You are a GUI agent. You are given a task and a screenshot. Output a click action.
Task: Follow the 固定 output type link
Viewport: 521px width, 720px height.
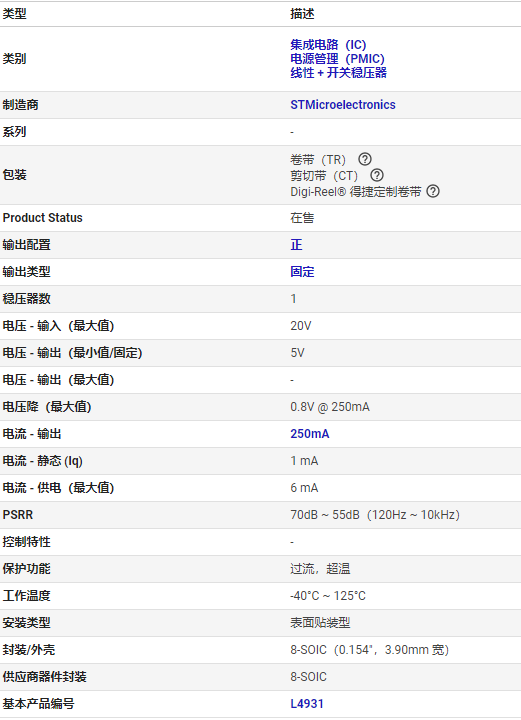pyautogui.click(x=302, y=272)
